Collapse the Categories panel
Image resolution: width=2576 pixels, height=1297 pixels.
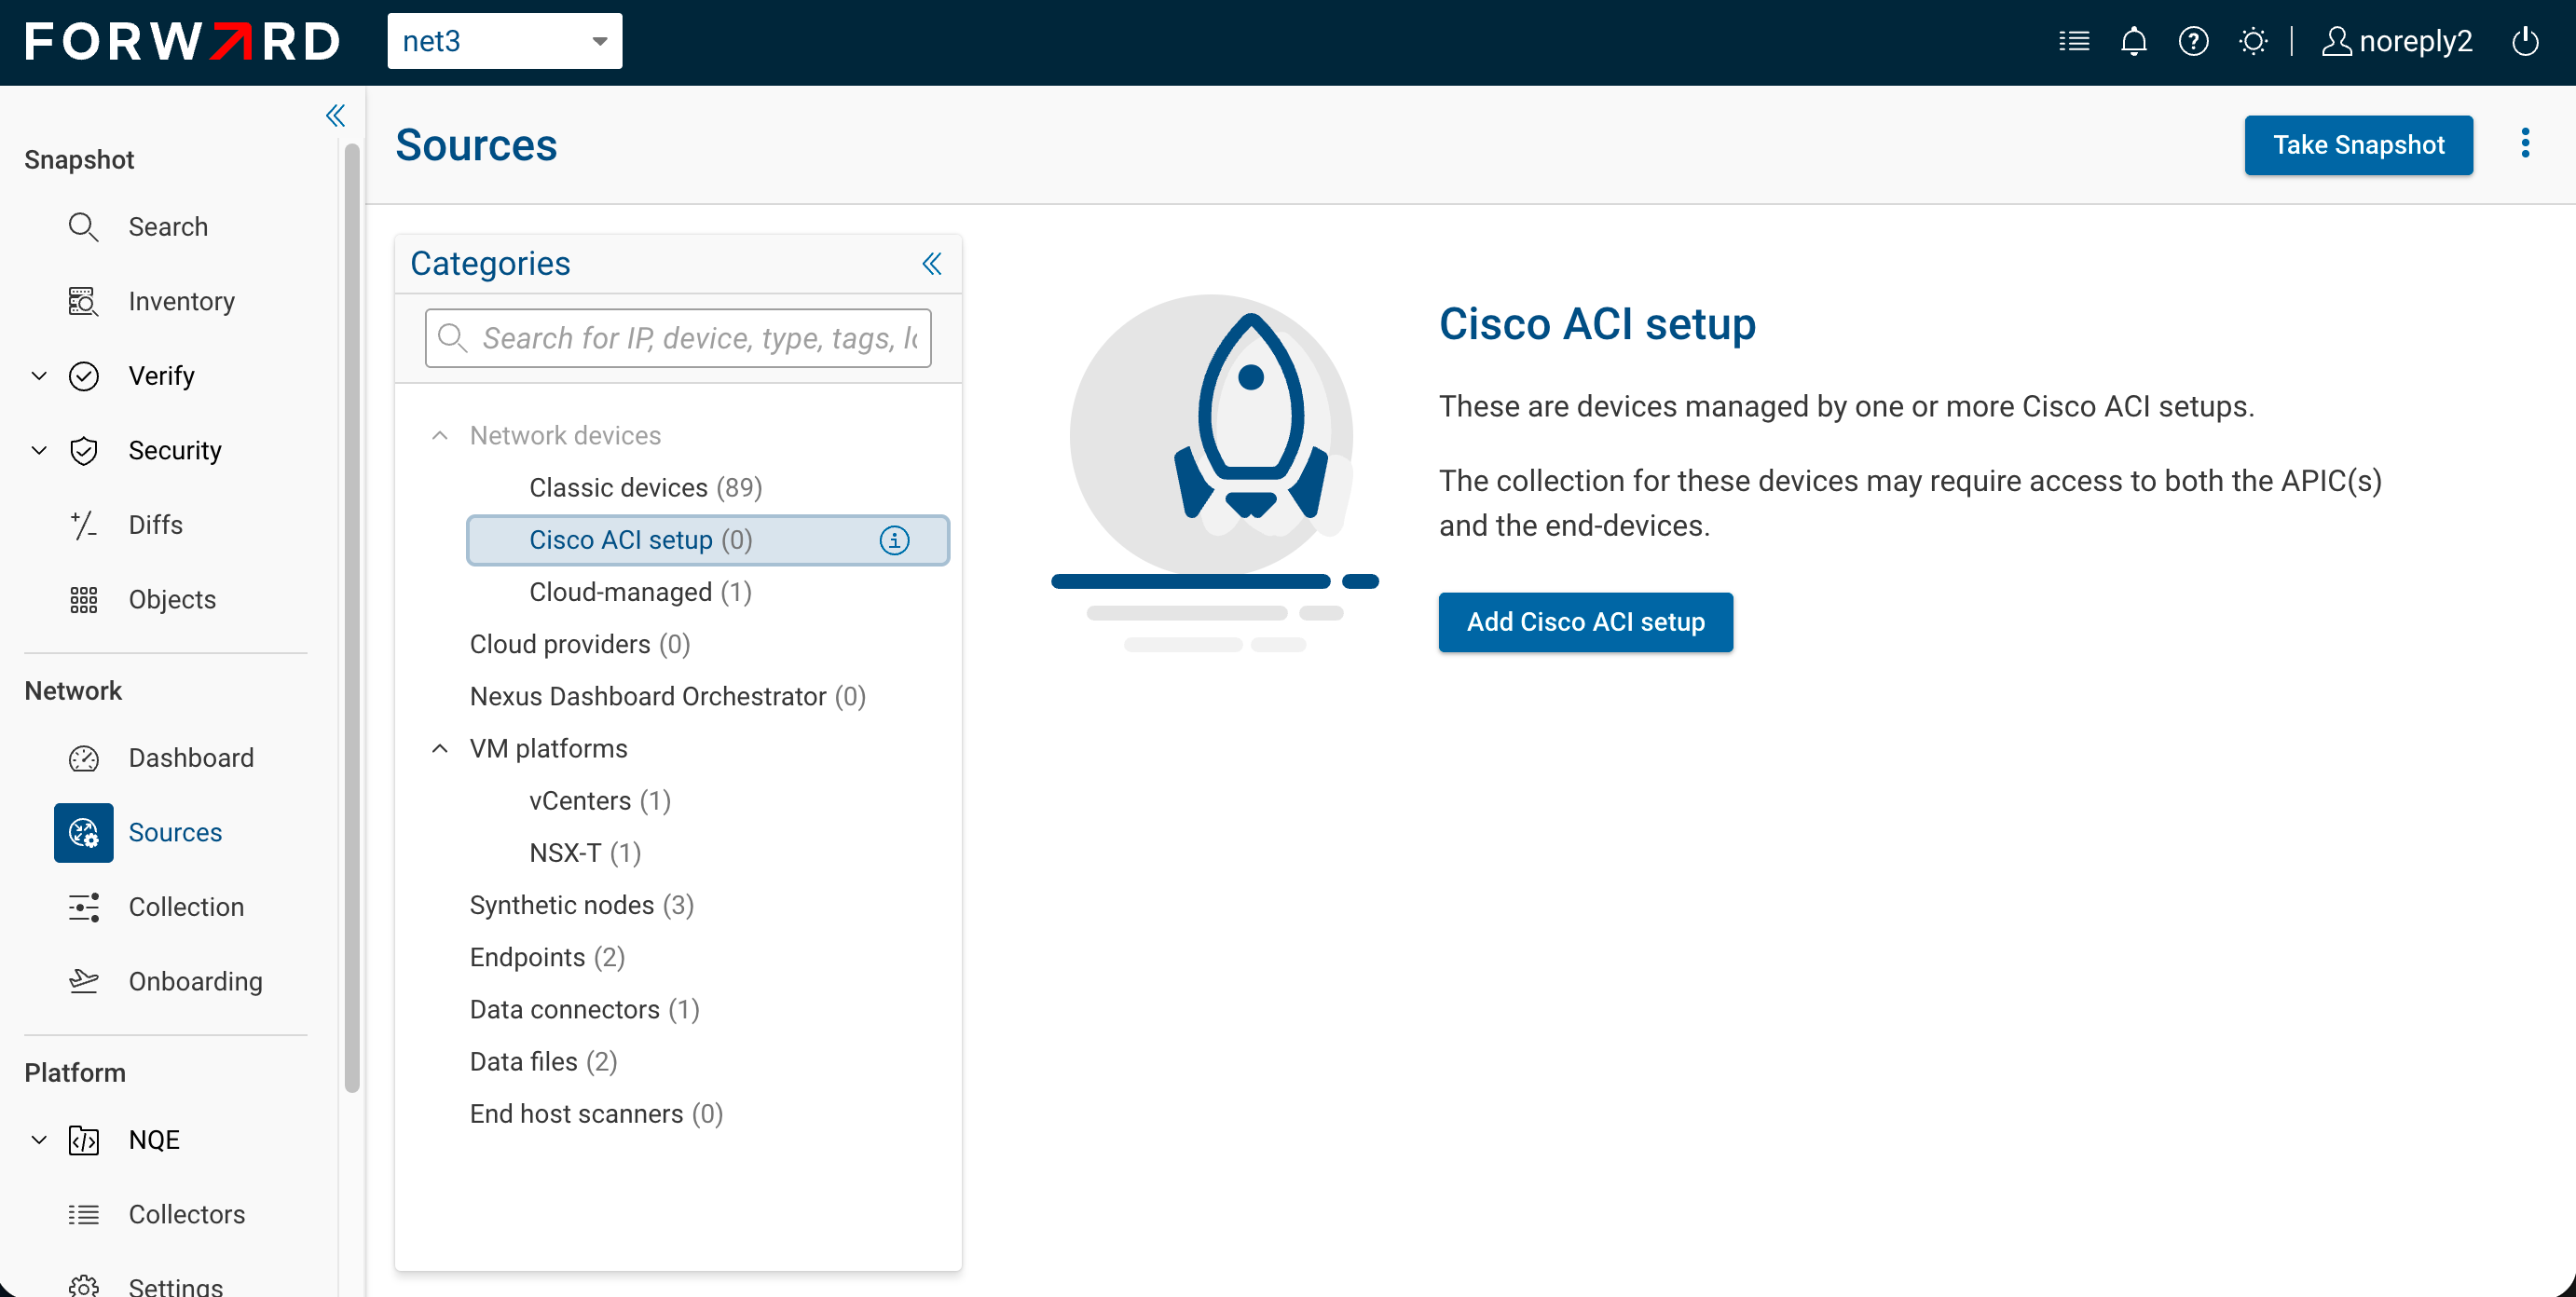pyautogui.click(x=931, y=264)
